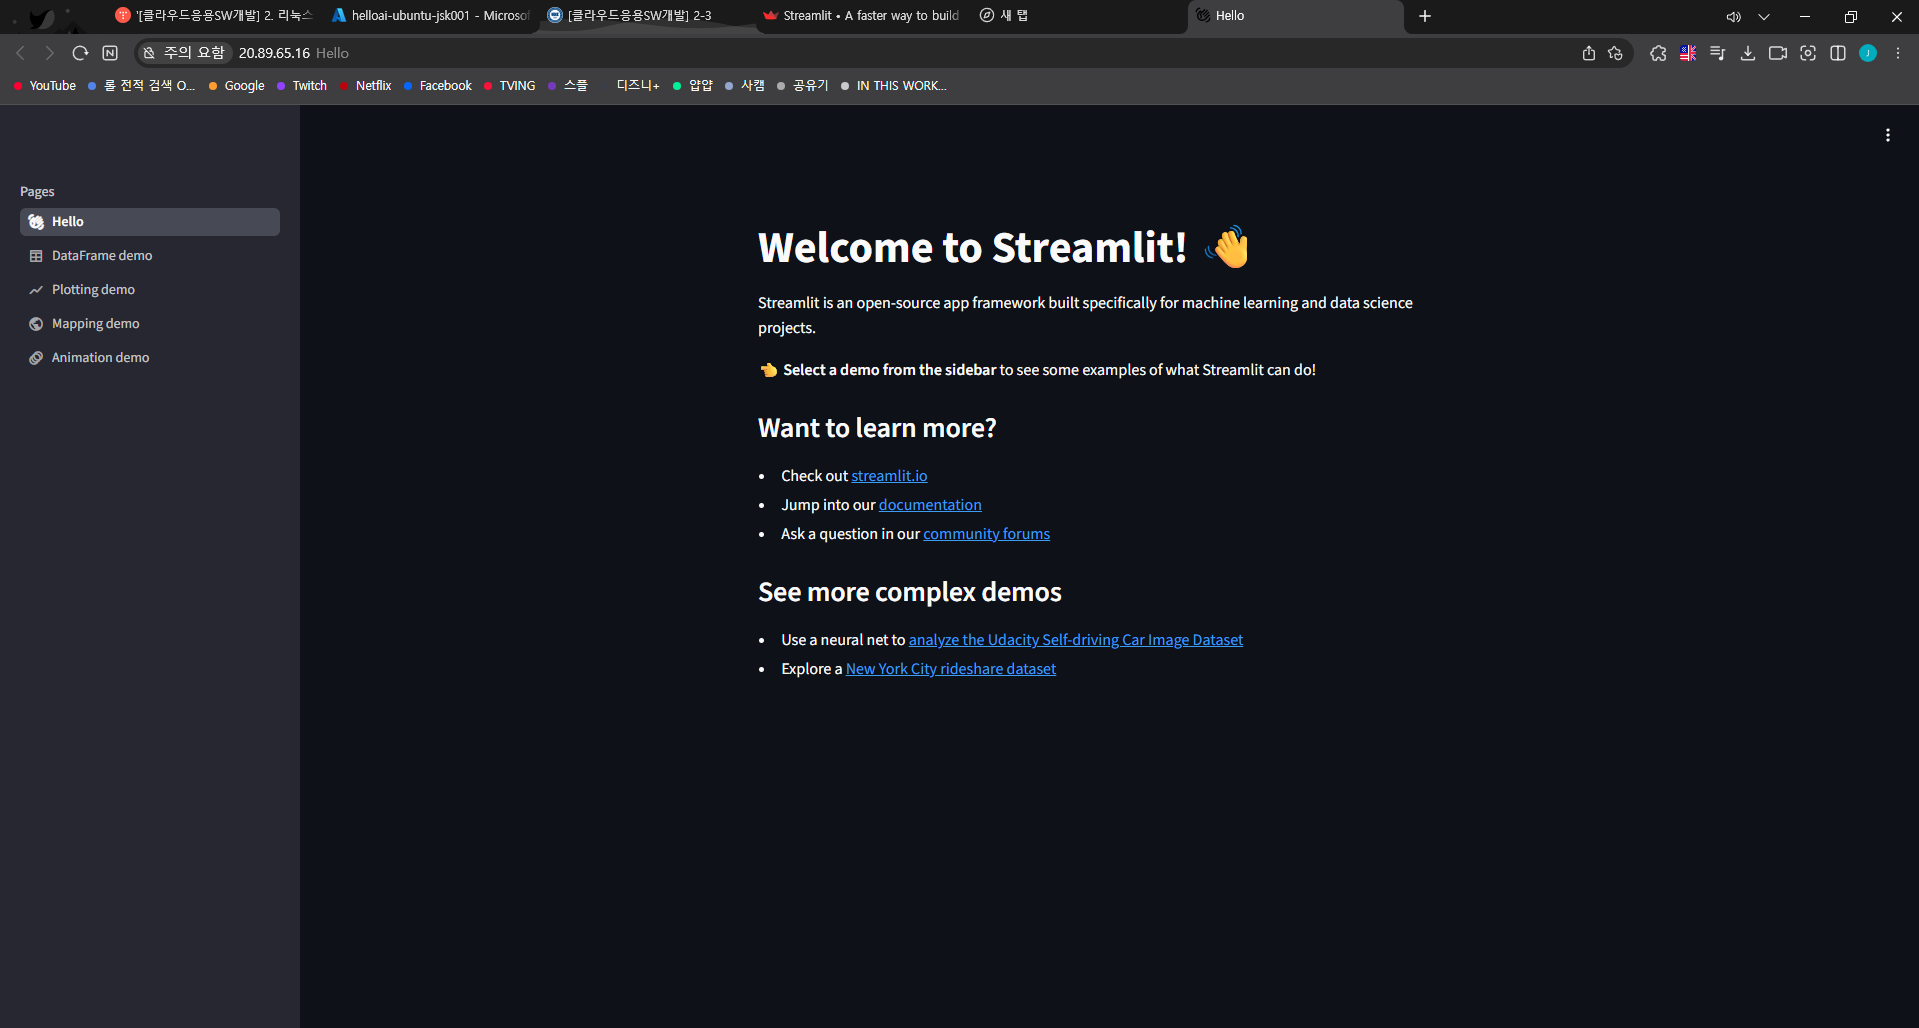Reload the current page
1919x1028 pixels.
pyautogui.click(x=80, y=53)
